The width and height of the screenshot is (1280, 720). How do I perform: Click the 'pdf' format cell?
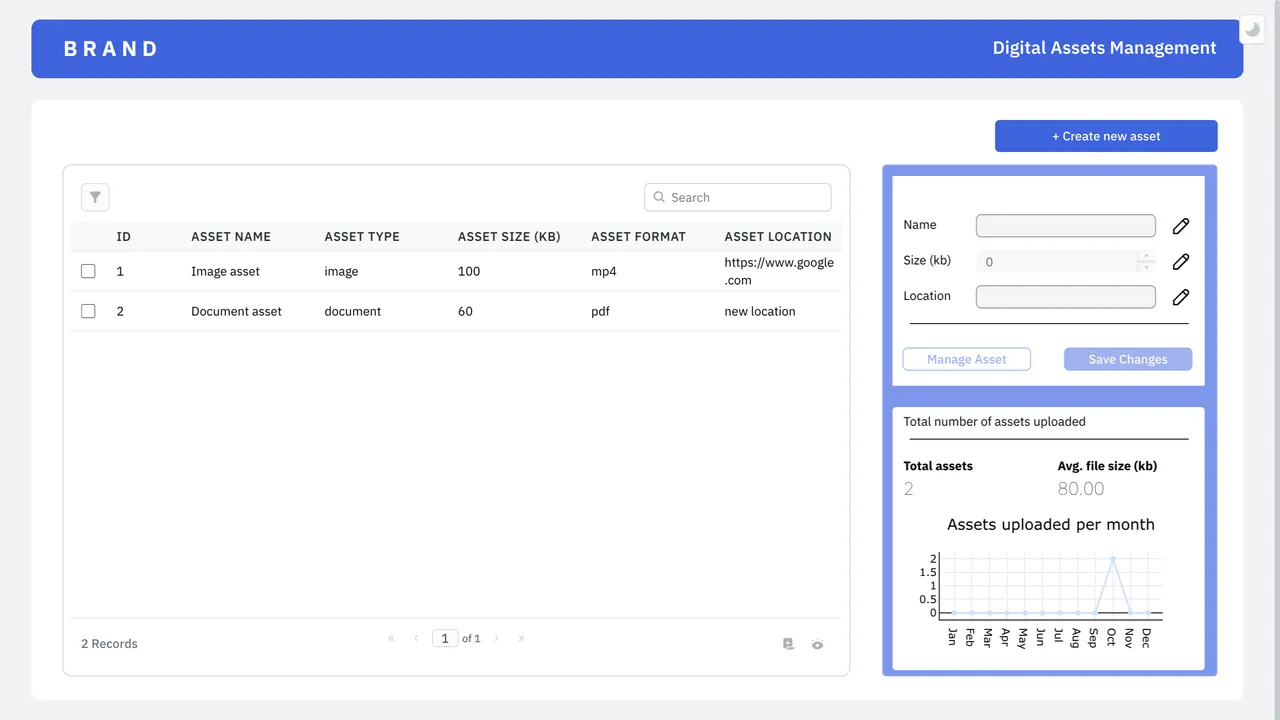tap(600, 311)
